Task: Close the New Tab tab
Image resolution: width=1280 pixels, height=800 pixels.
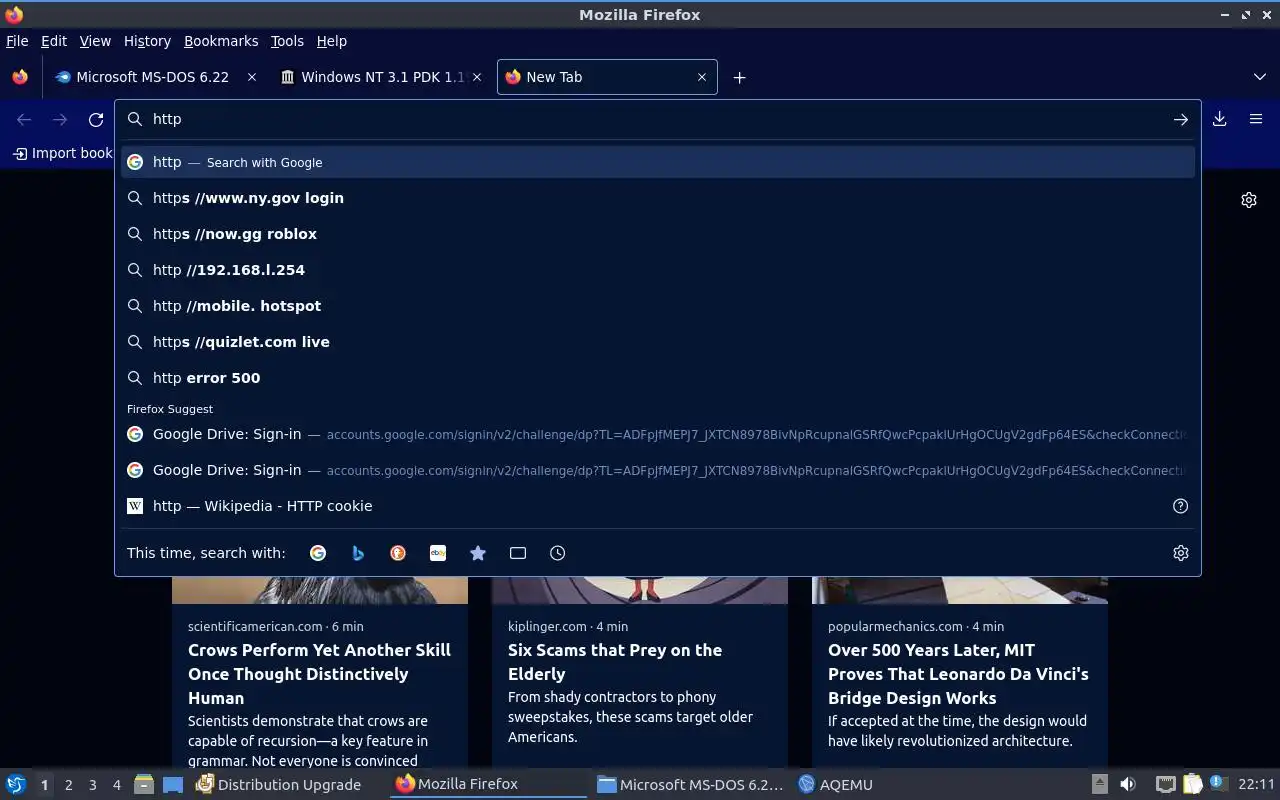Action: click(x=702, y=77)
